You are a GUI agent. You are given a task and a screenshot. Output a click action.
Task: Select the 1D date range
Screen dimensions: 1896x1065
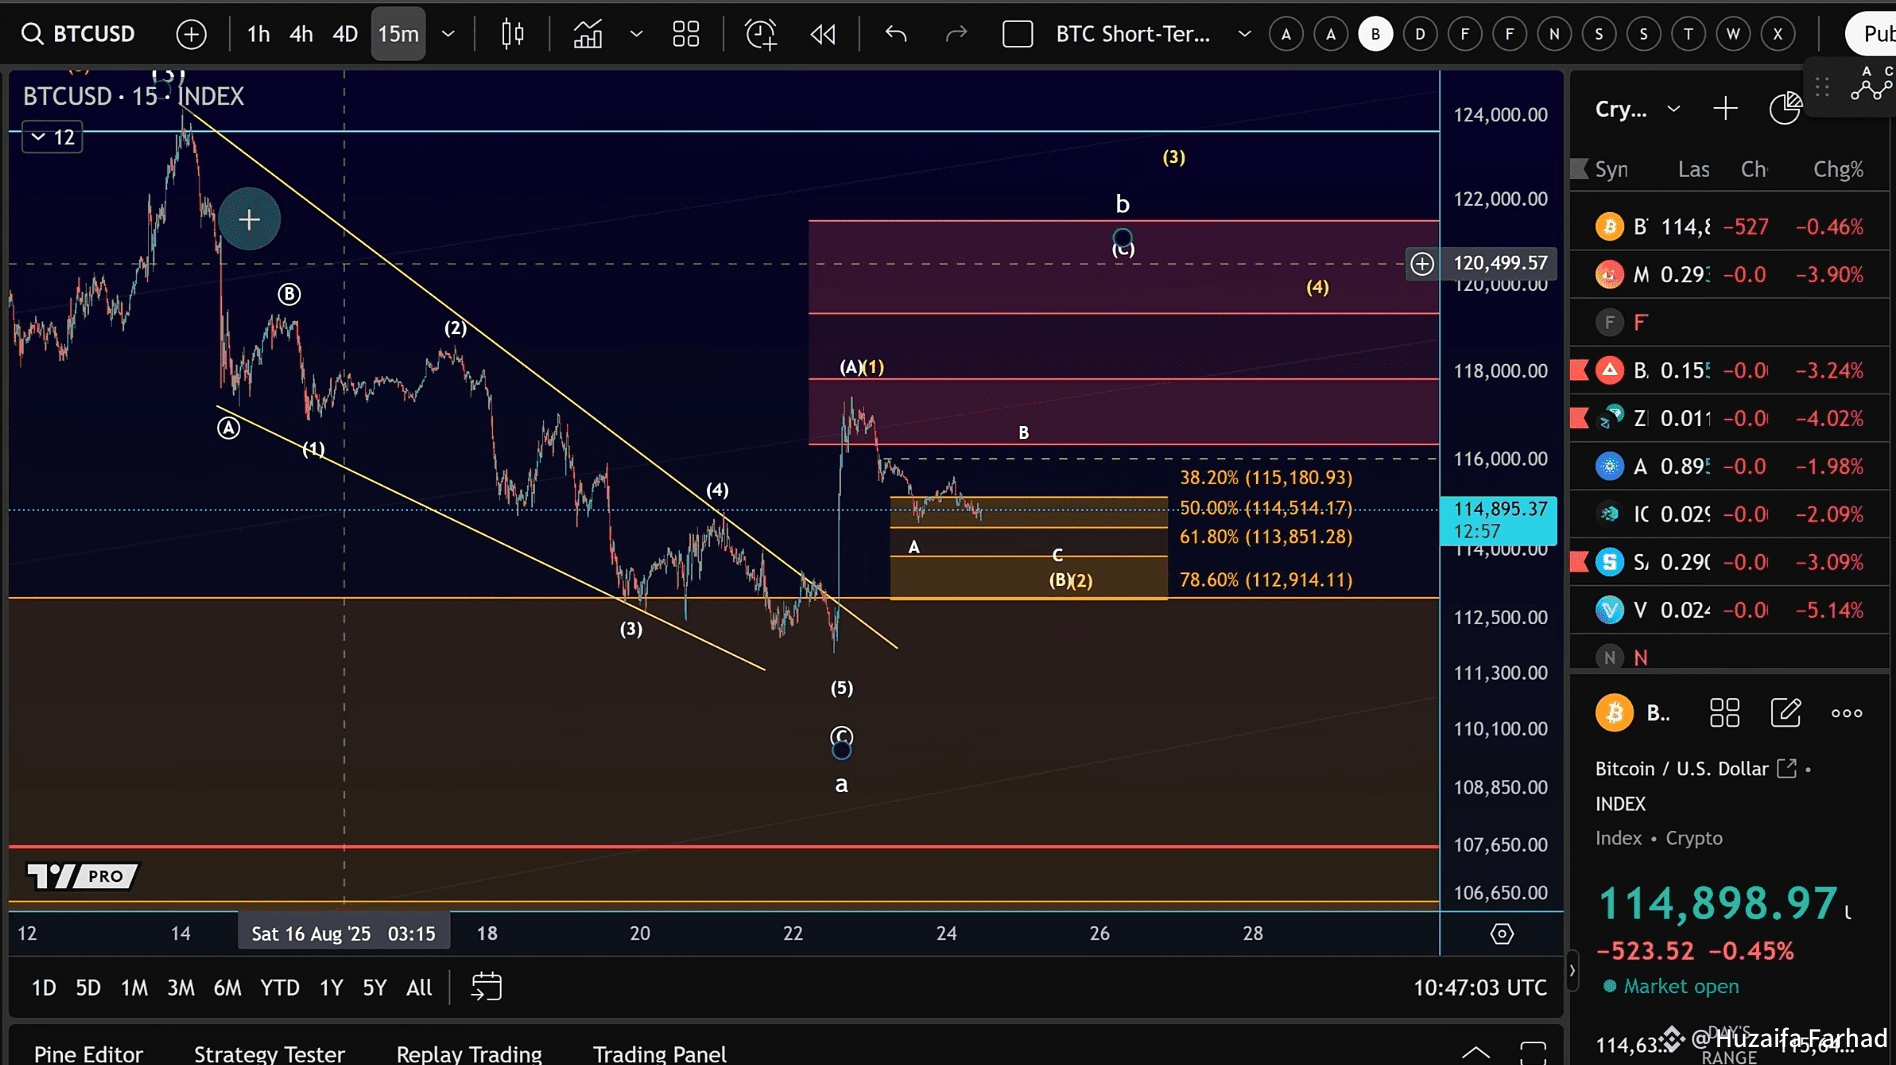(x=44, y=988)
